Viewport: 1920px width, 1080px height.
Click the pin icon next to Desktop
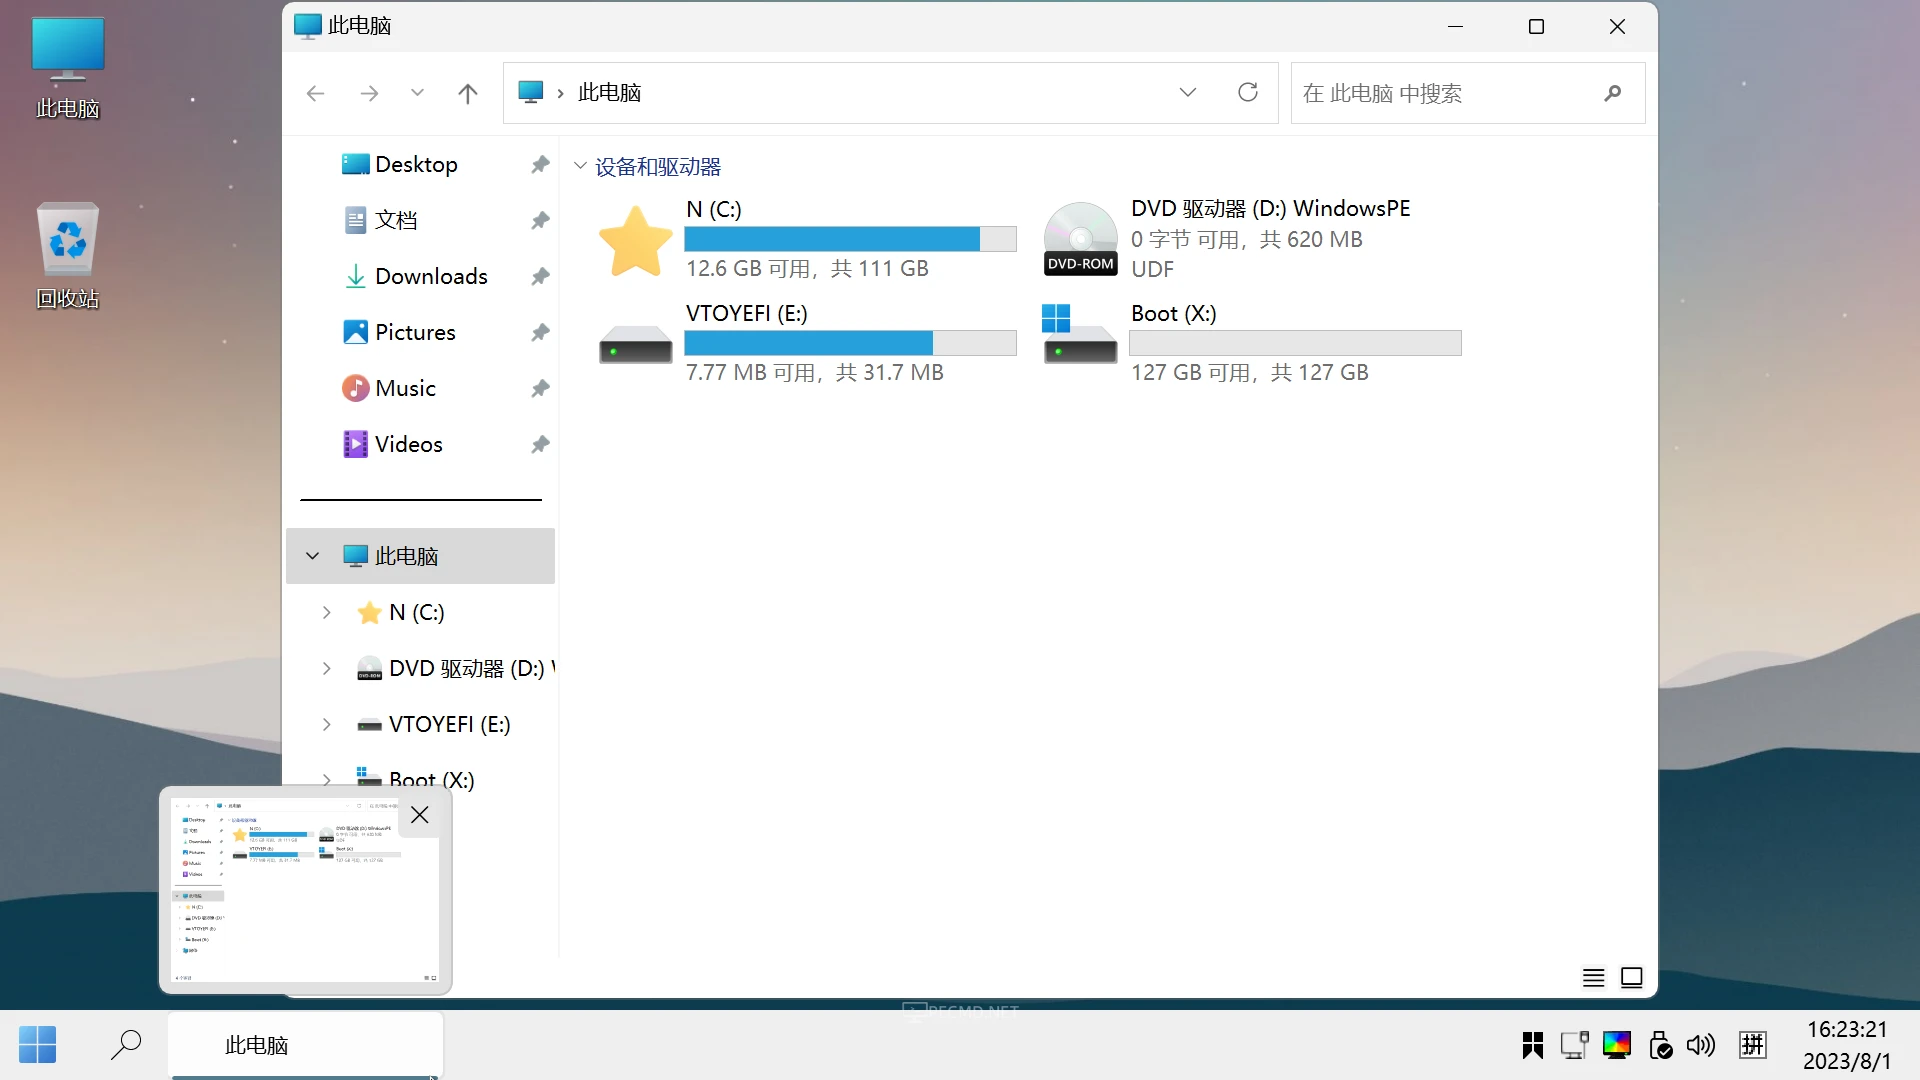click(x=540, y=164)
